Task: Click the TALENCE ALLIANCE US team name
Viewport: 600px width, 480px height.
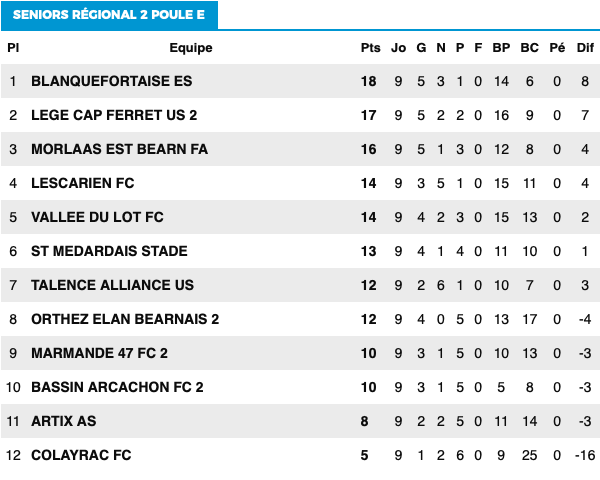Action: 112,285
